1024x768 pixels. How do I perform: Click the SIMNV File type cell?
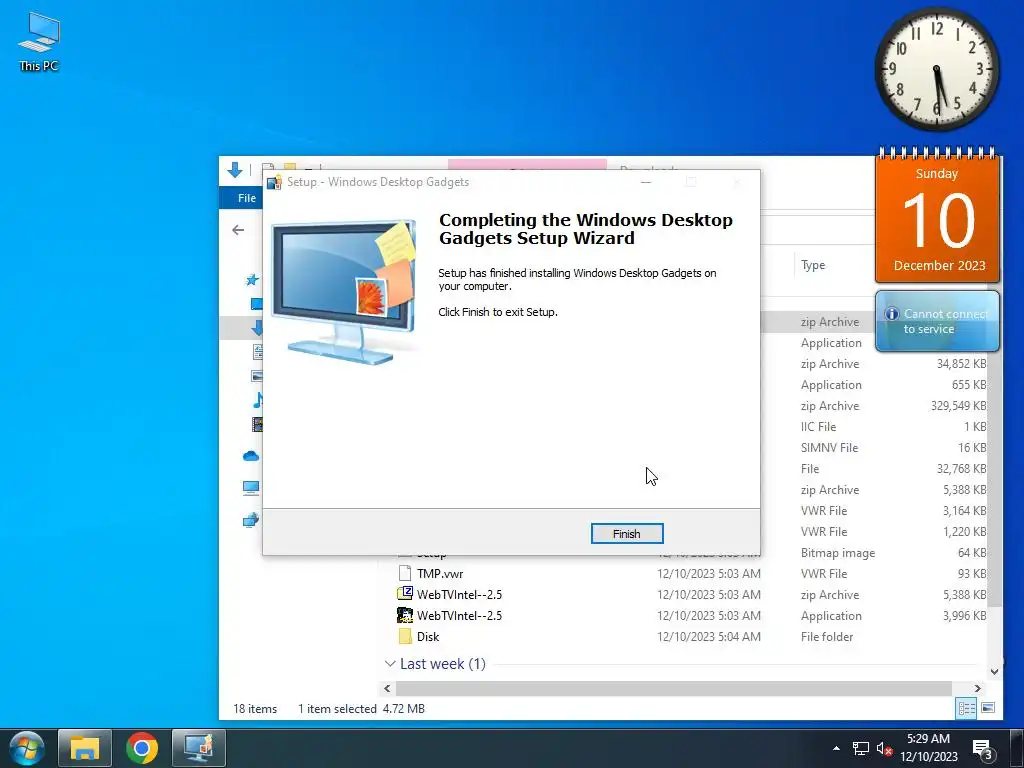[x=829, y=447]
